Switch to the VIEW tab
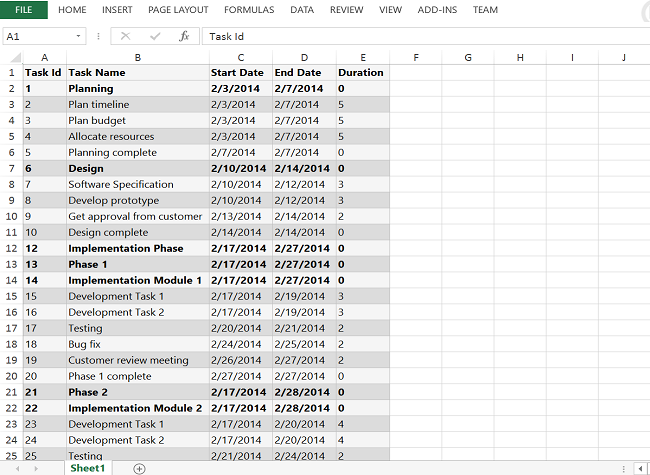This screenshot has height=475, width=650. (390, 10)
